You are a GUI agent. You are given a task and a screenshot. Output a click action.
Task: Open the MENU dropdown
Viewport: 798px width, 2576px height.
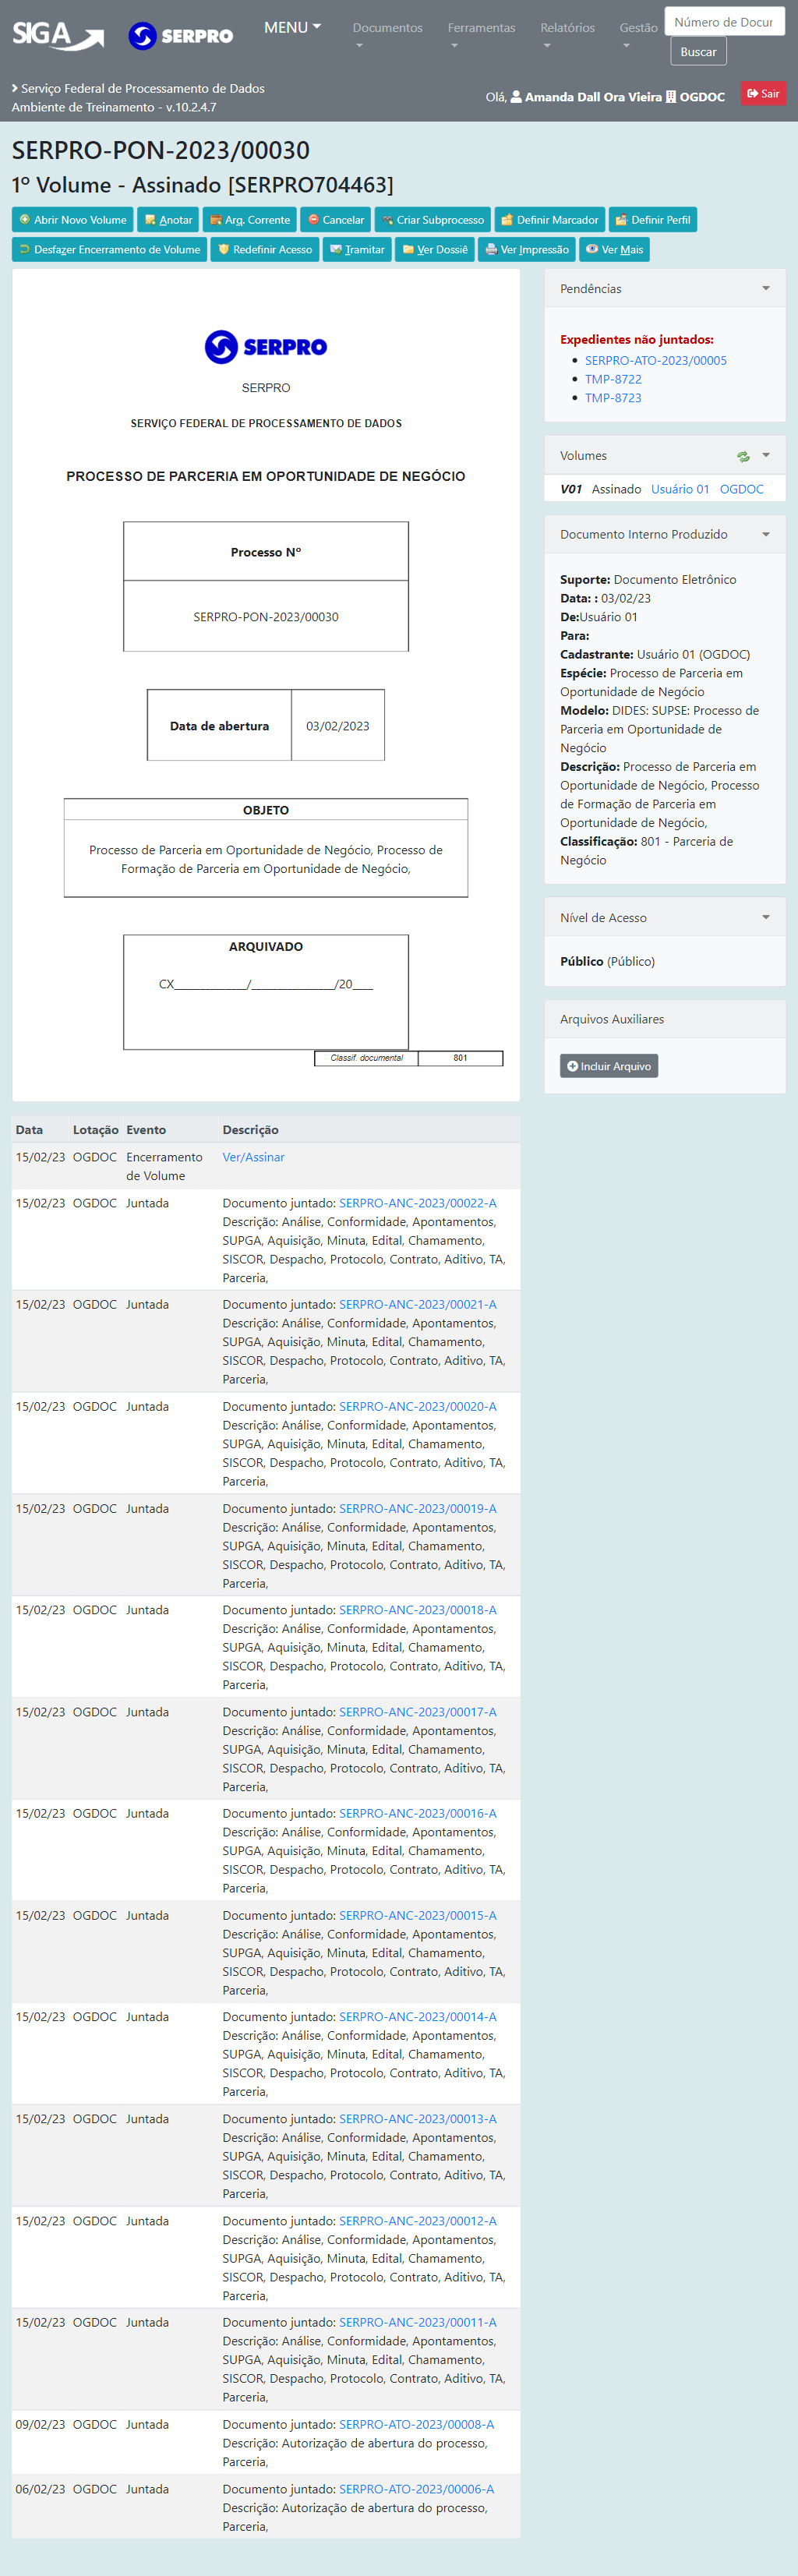[292, 27]
